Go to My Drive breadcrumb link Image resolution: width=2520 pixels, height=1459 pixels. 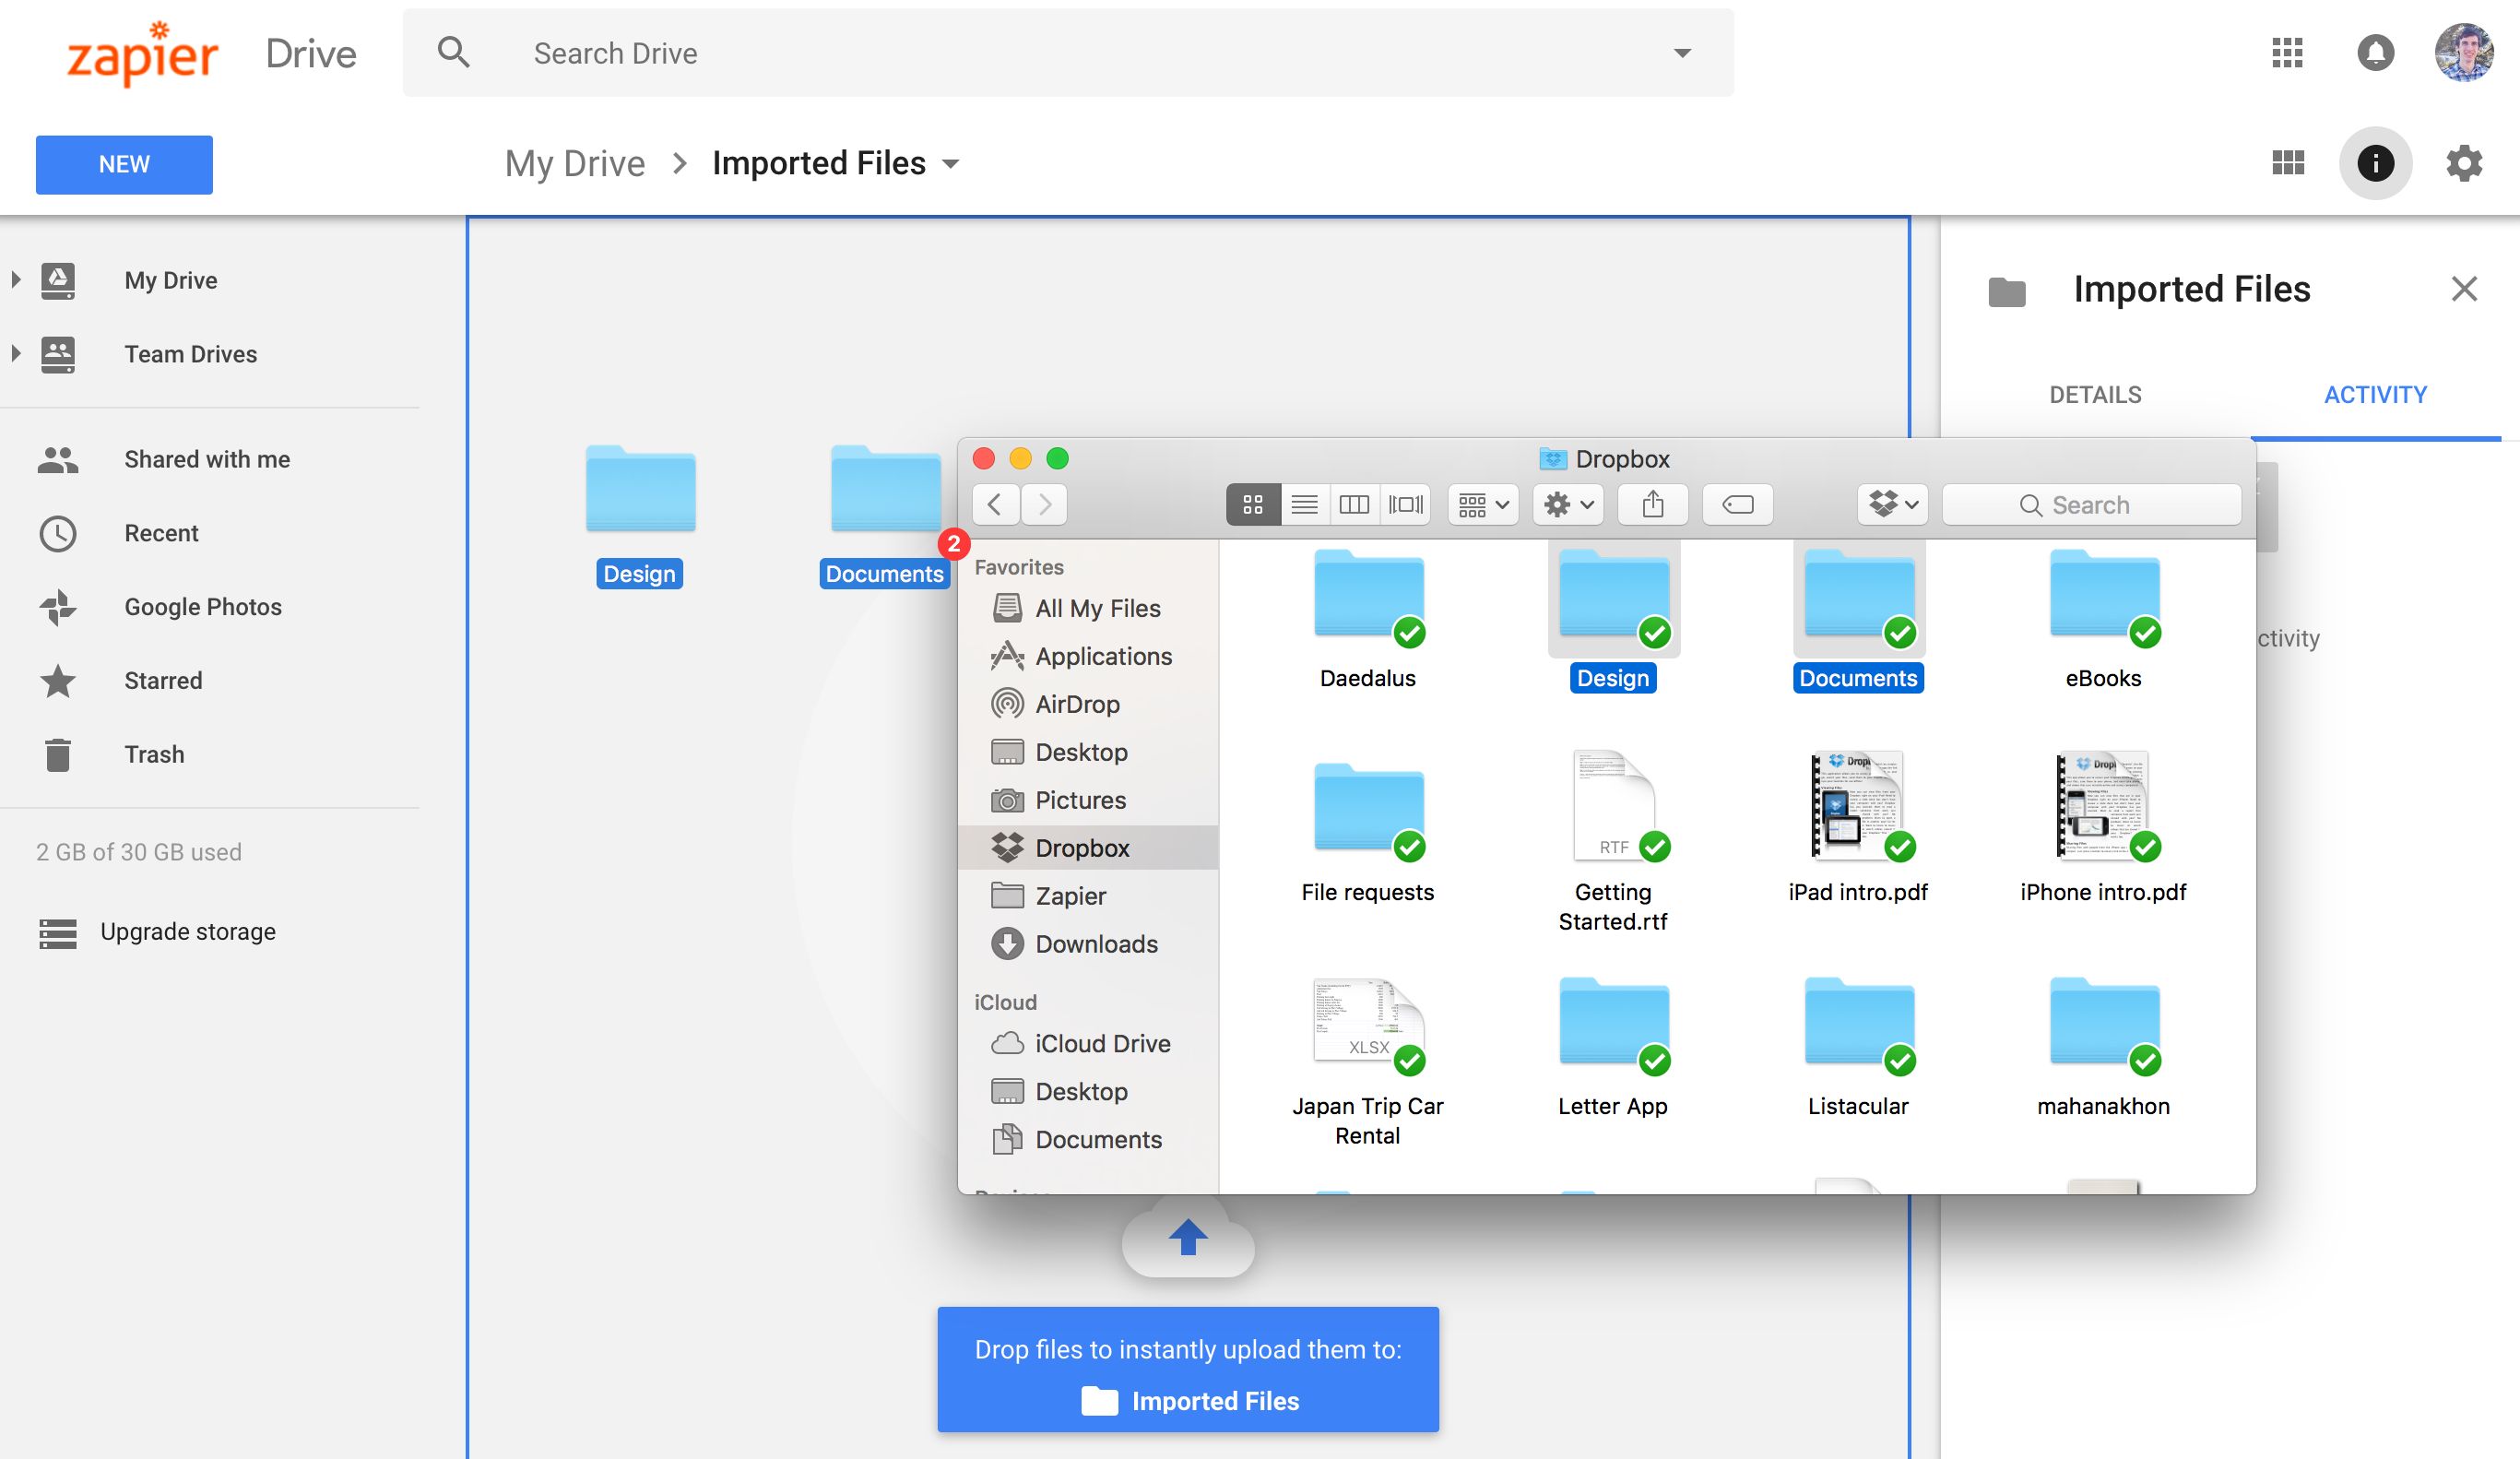[x=575, y=164]
